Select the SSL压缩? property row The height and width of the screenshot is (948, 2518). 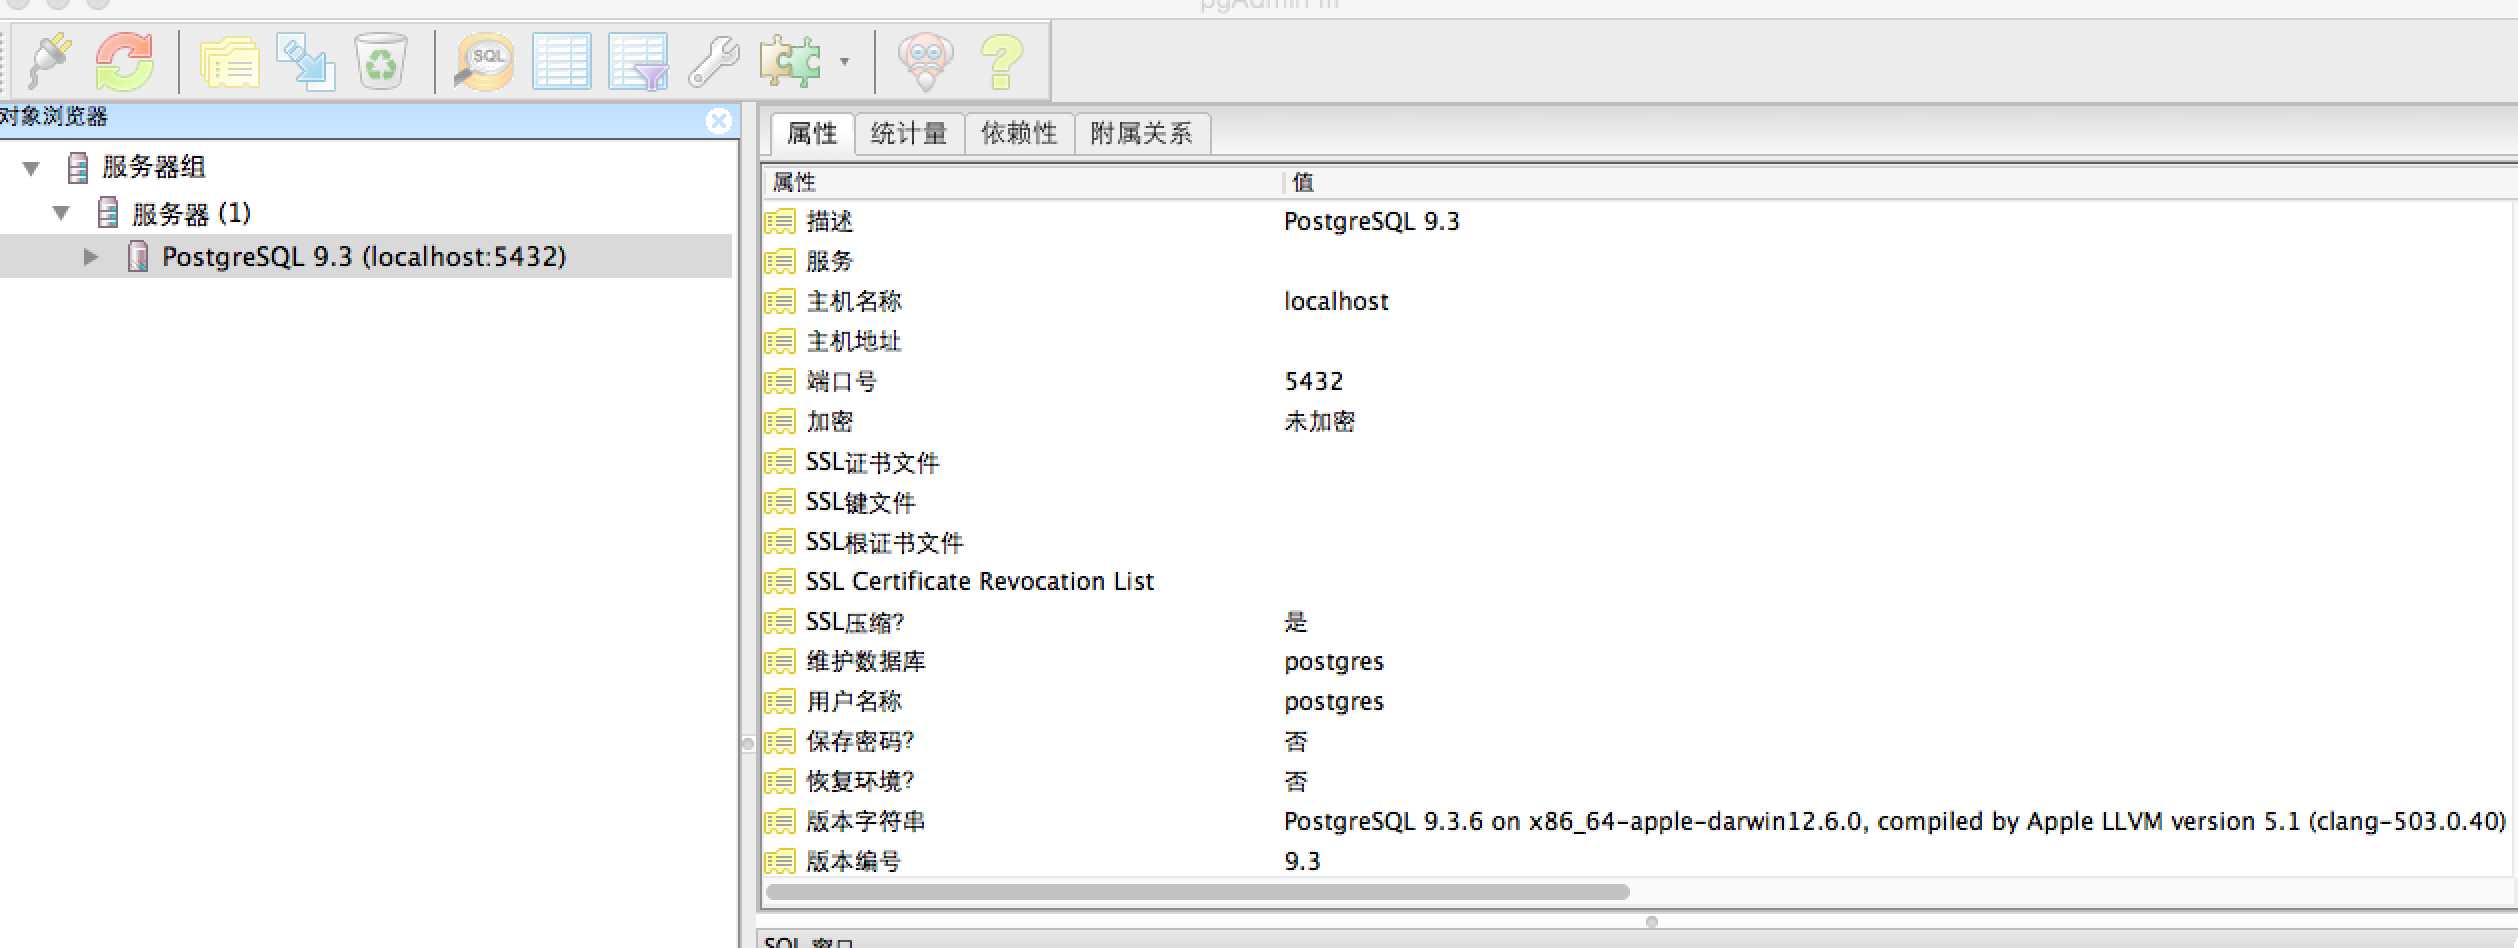pyautogui.click(x=1639, y=621)
